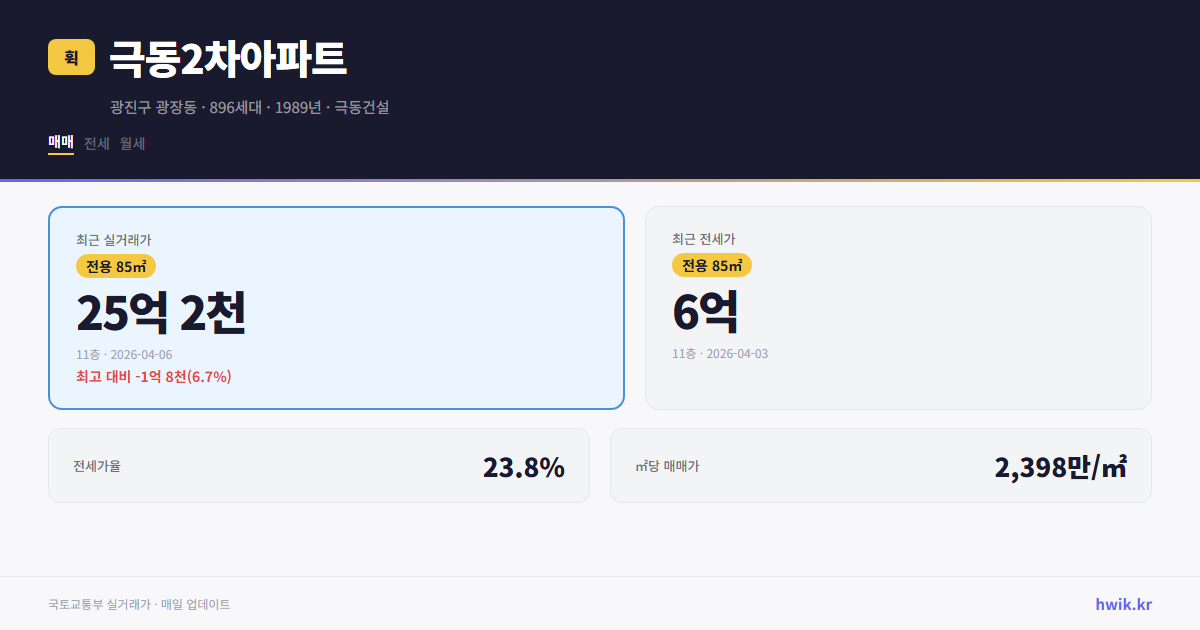Click the ㎡당 매매가 card
Viewport: 1200px width, 630px height.
coord(880,465)
